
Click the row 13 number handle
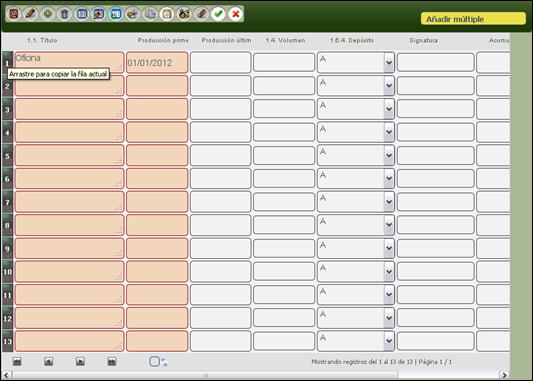click(x=7, y=341)
